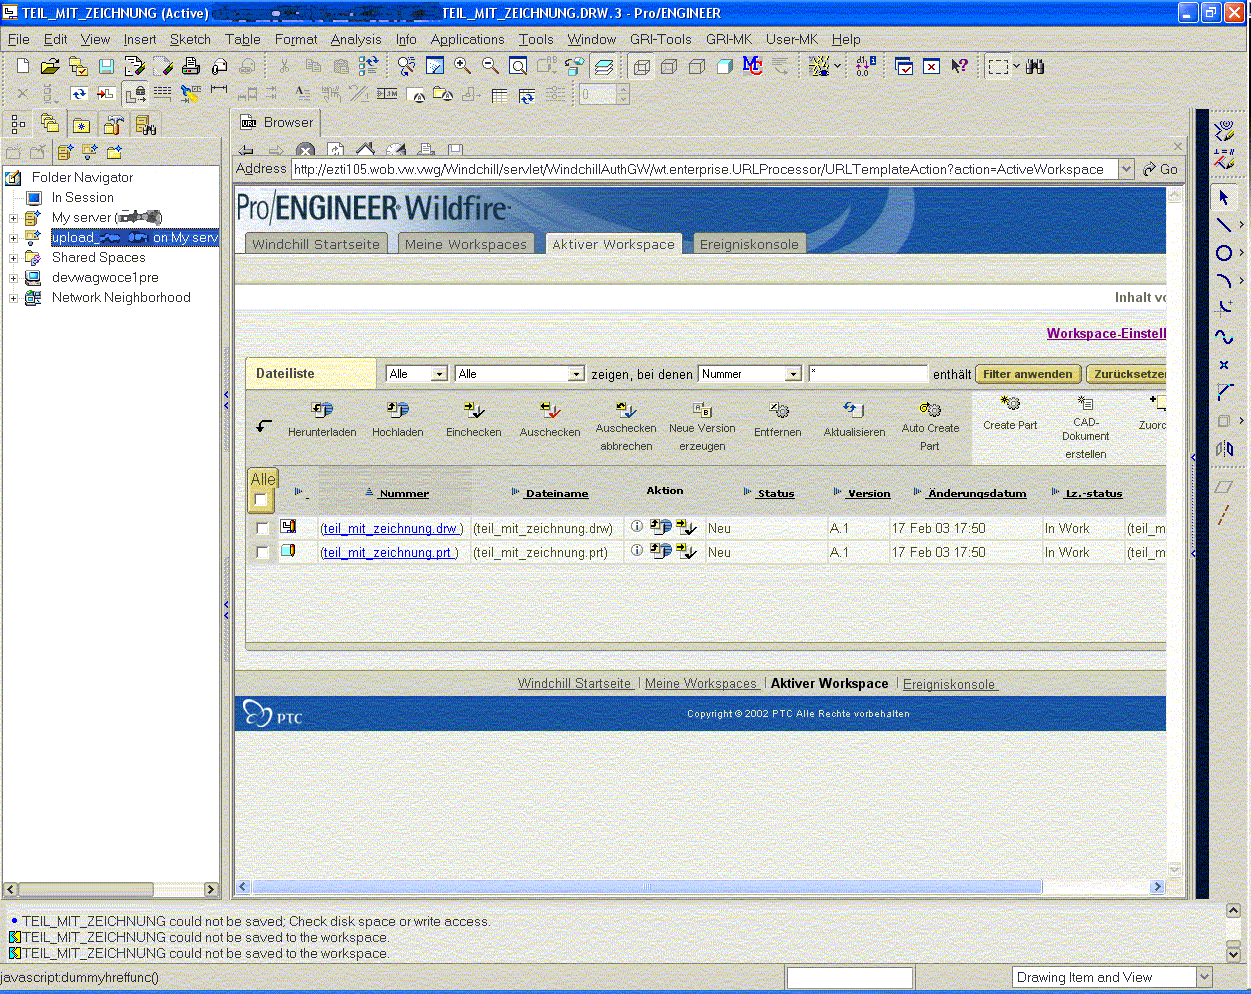Select the circle sketch tool
This screenshot has width=1251, height=994.
pos(1224,253)
